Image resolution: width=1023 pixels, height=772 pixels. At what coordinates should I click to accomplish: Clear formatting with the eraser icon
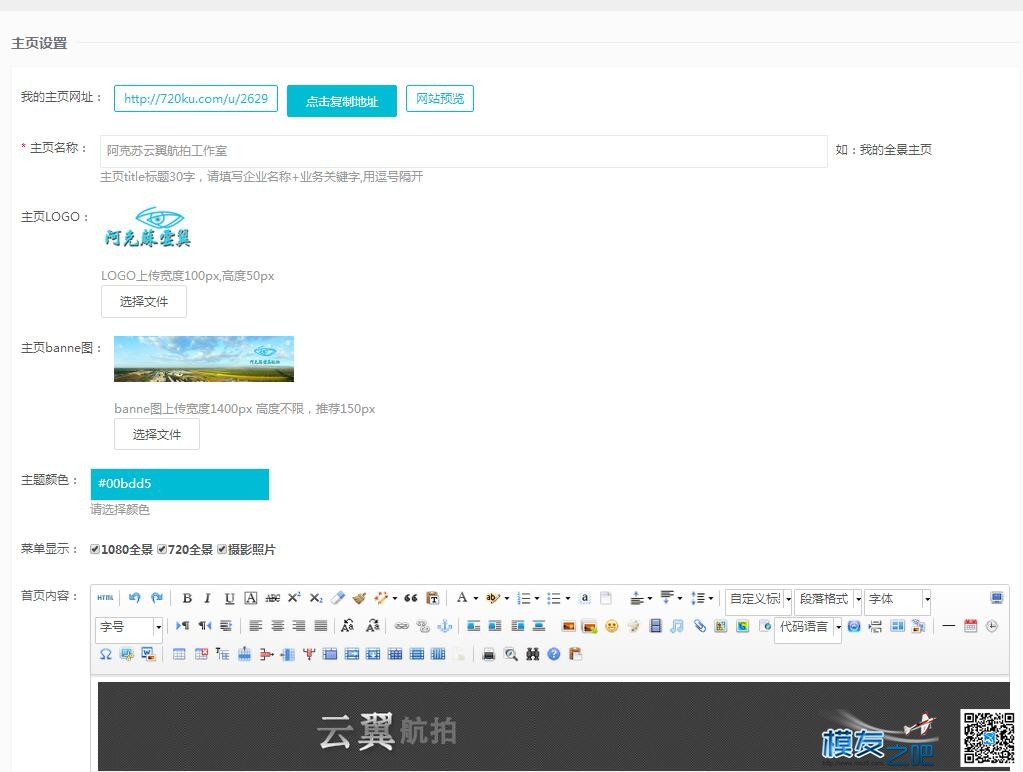click(337, 598)
